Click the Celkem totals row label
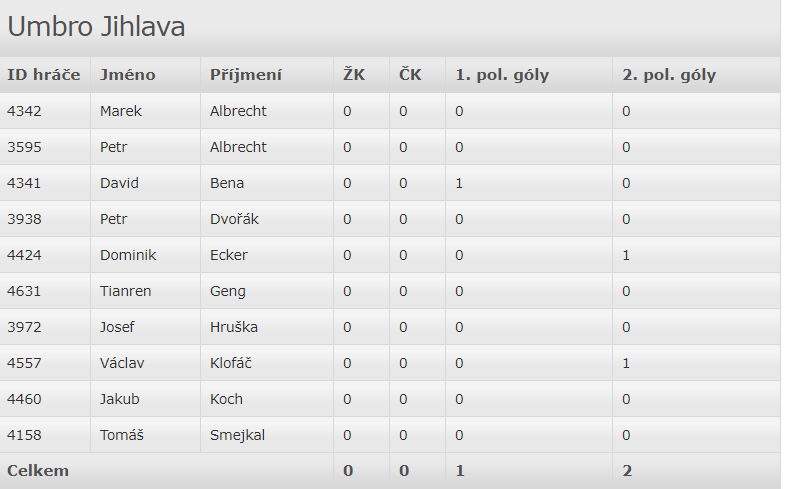Viewport: 786px width, 489px height. (38, 471)
